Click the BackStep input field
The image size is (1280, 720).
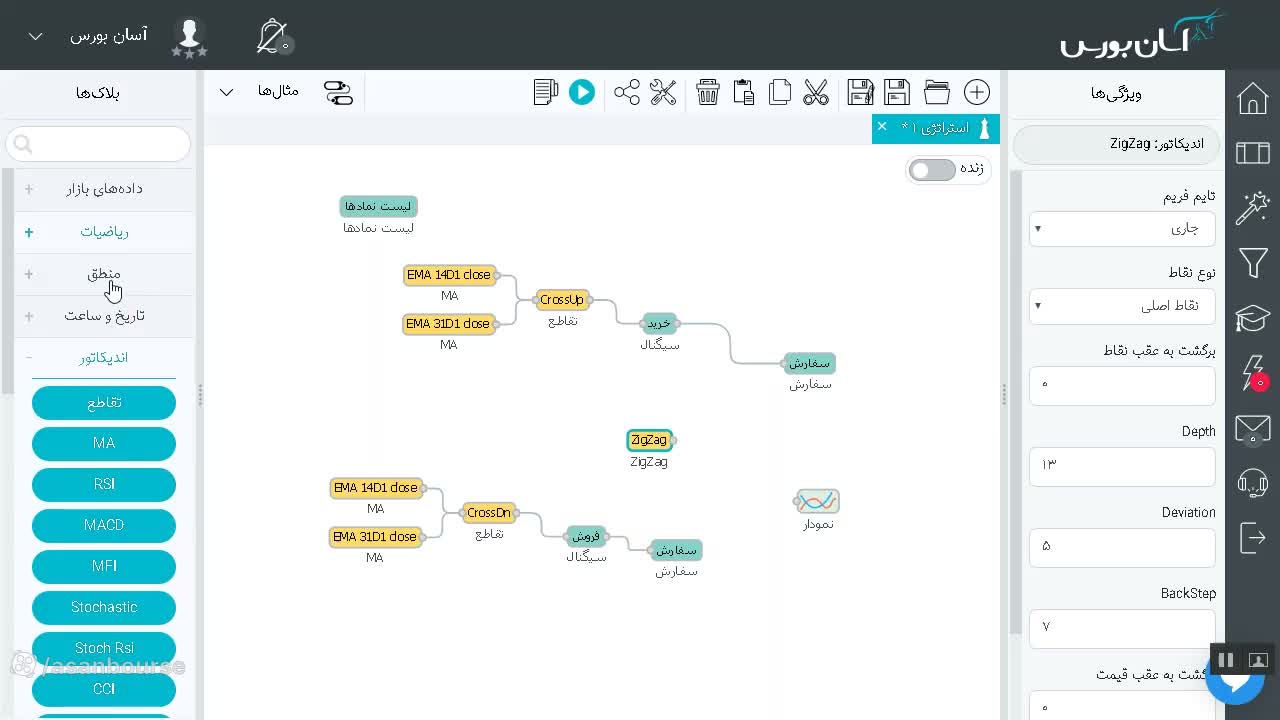pos(1122,628)
